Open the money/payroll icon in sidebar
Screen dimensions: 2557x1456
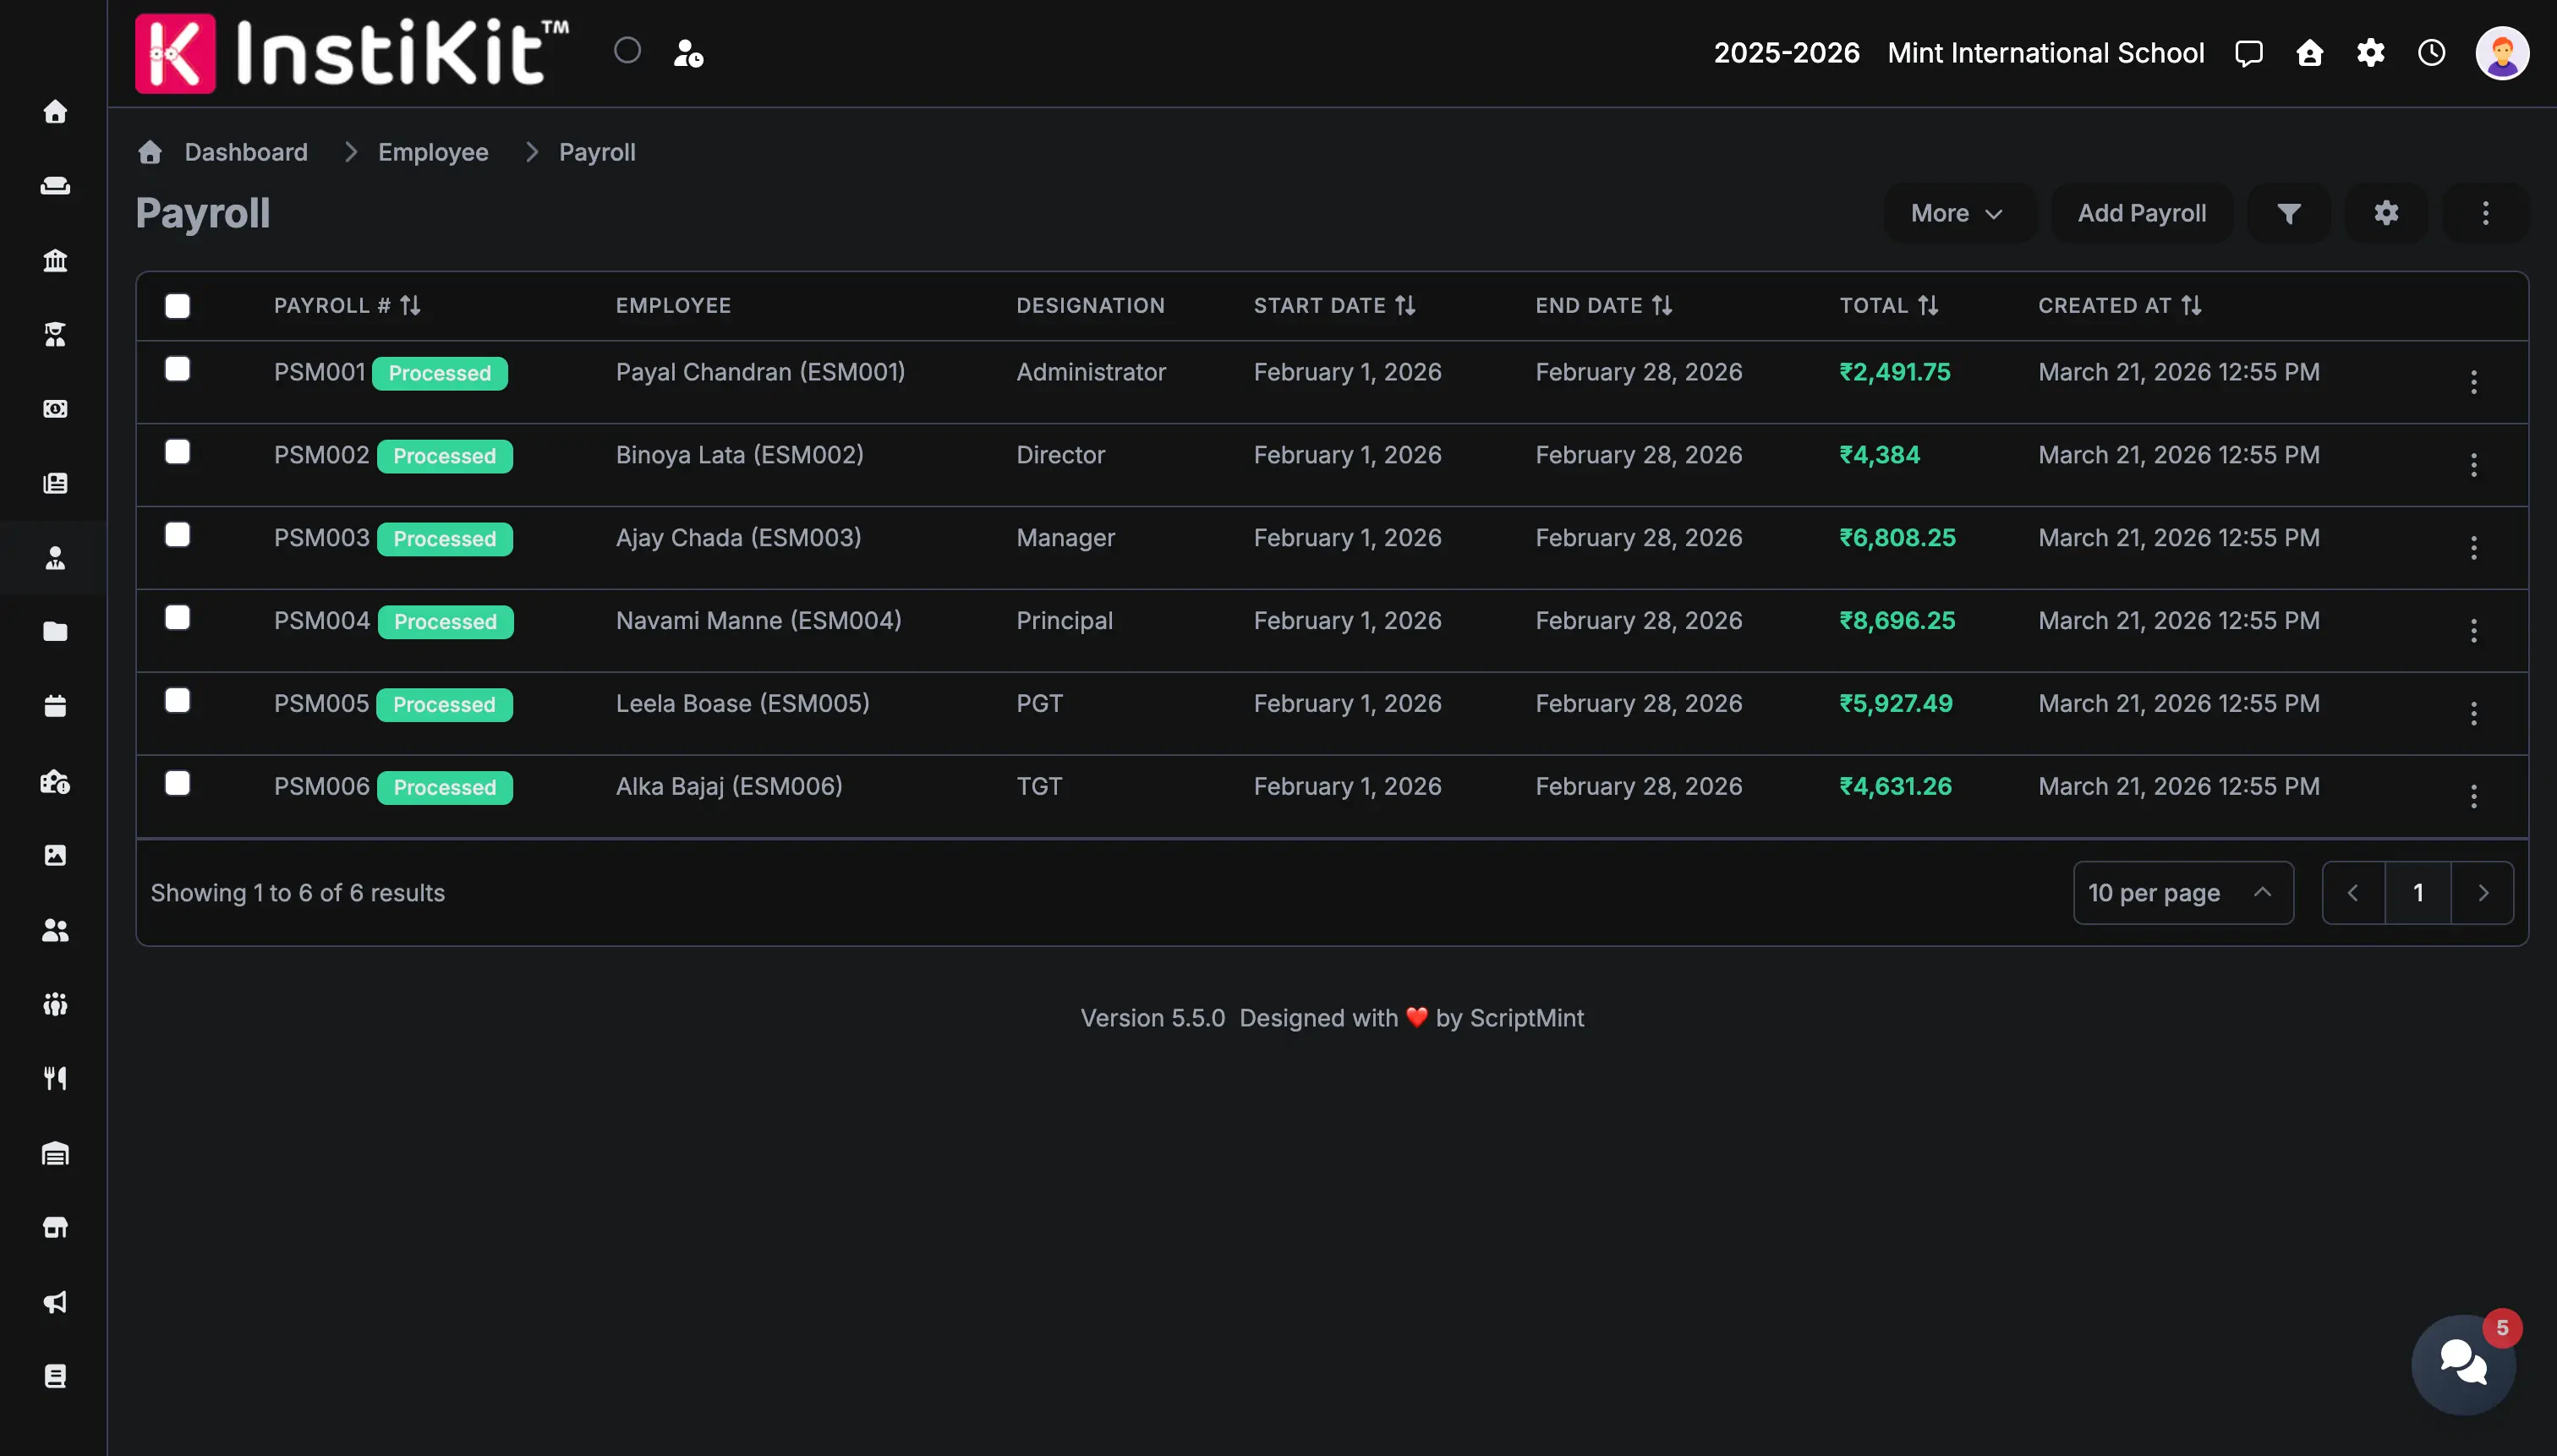(57, 409)
